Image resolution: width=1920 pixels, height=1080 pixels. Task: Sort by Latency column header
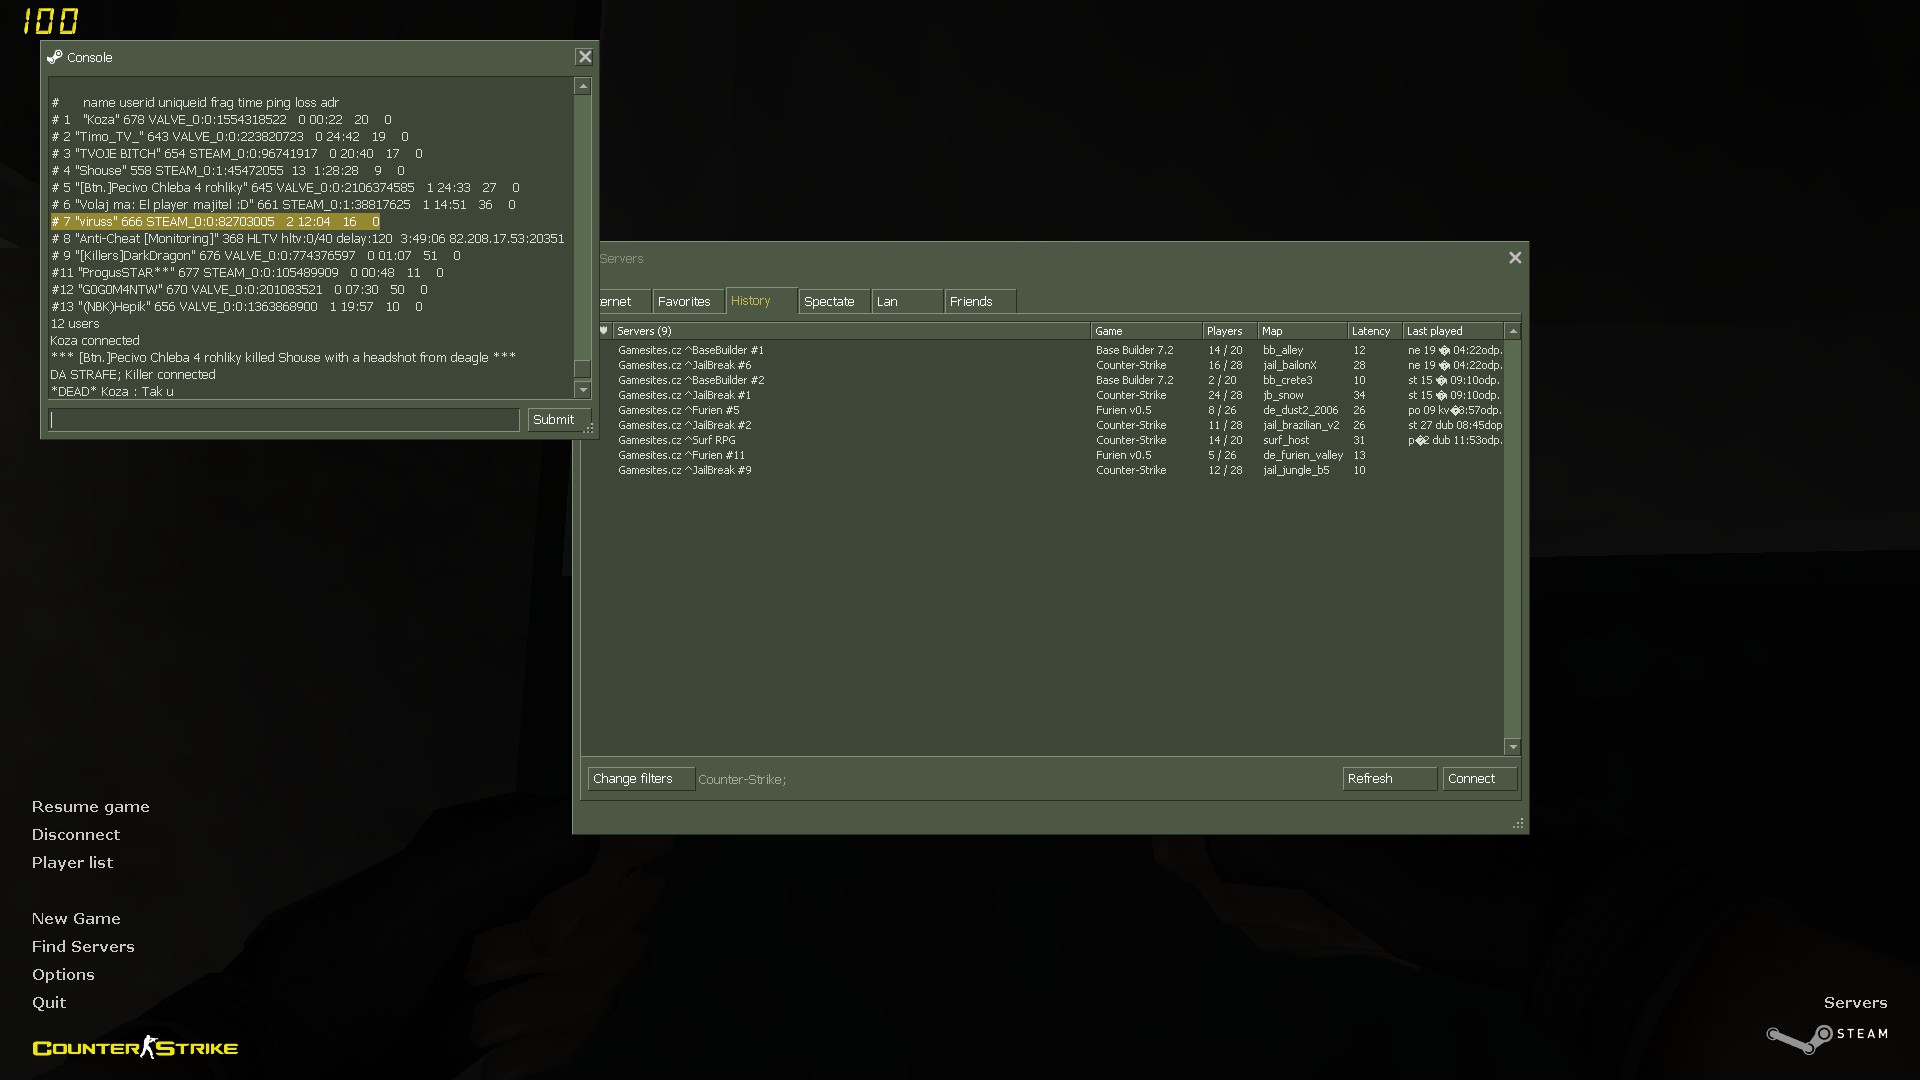coord(1375,331)
